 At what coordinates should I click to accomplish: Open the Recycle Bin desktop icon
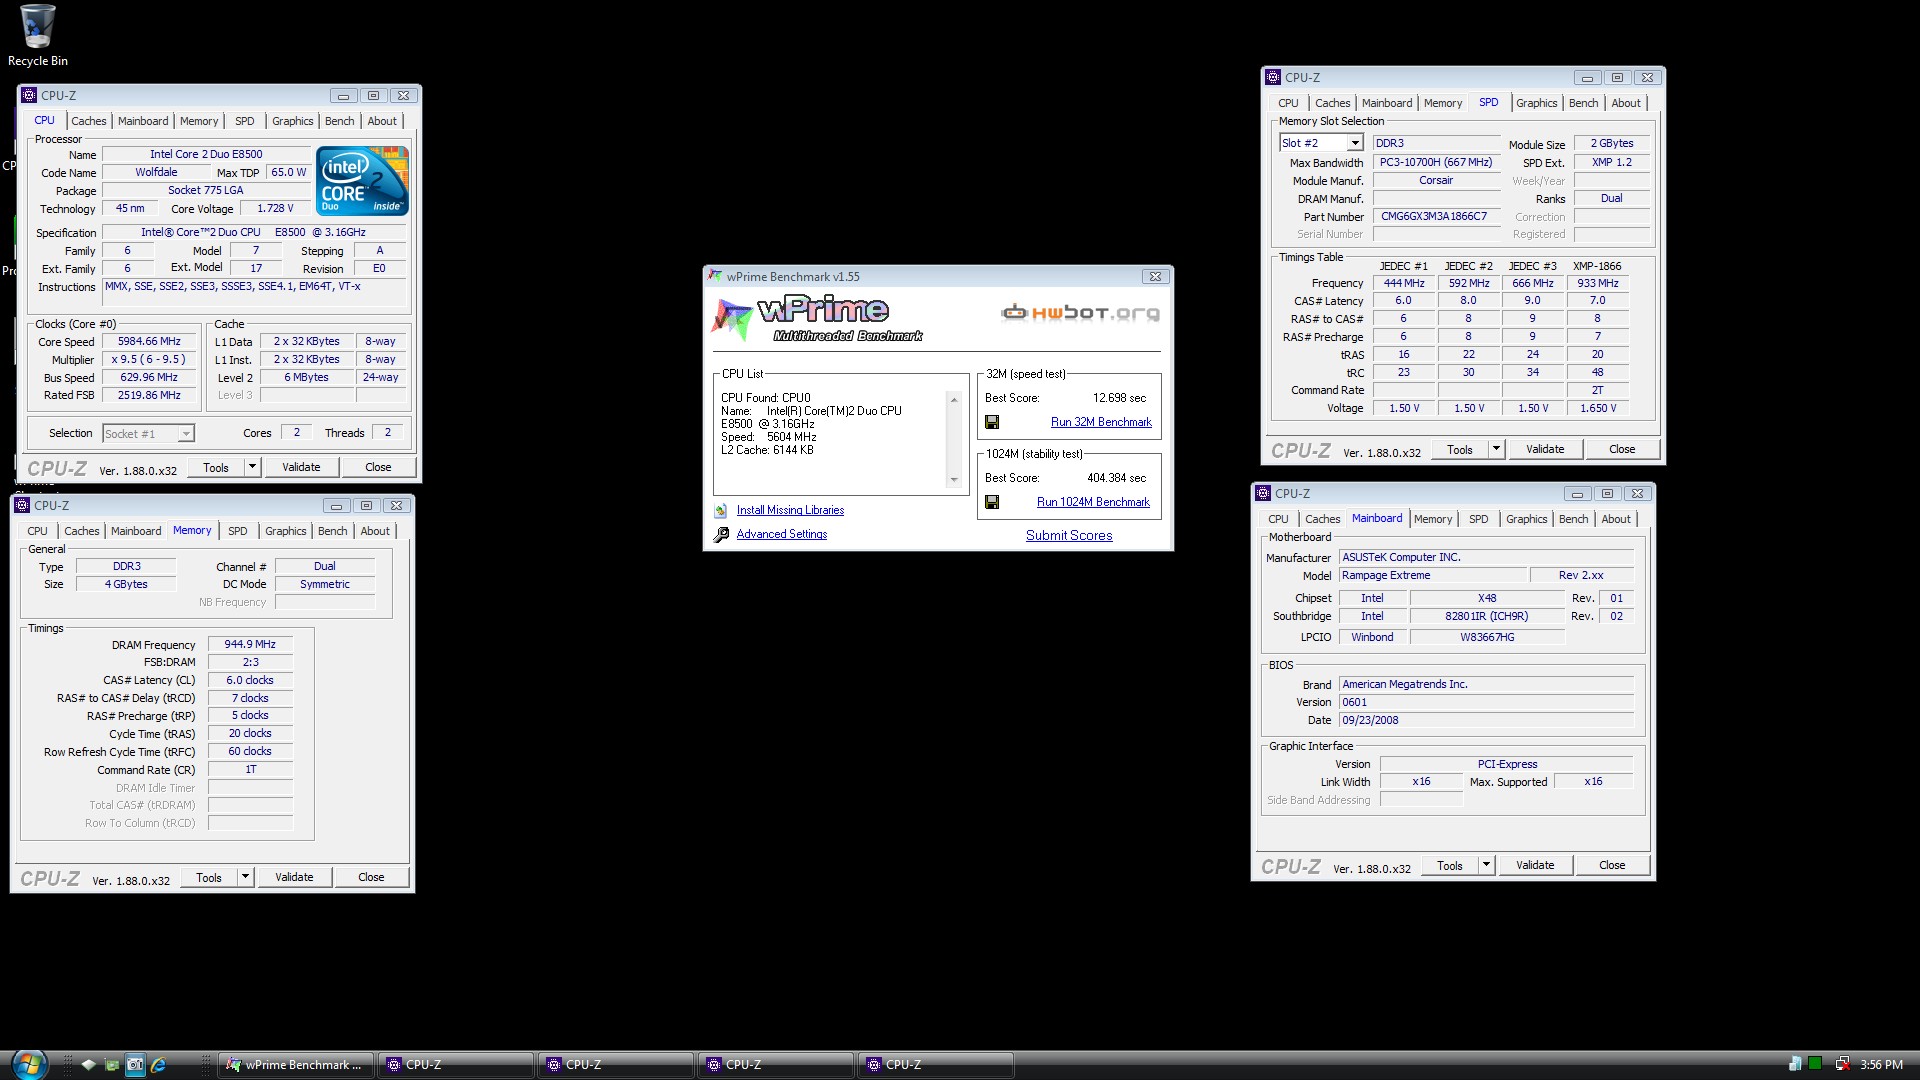(38, 36)
